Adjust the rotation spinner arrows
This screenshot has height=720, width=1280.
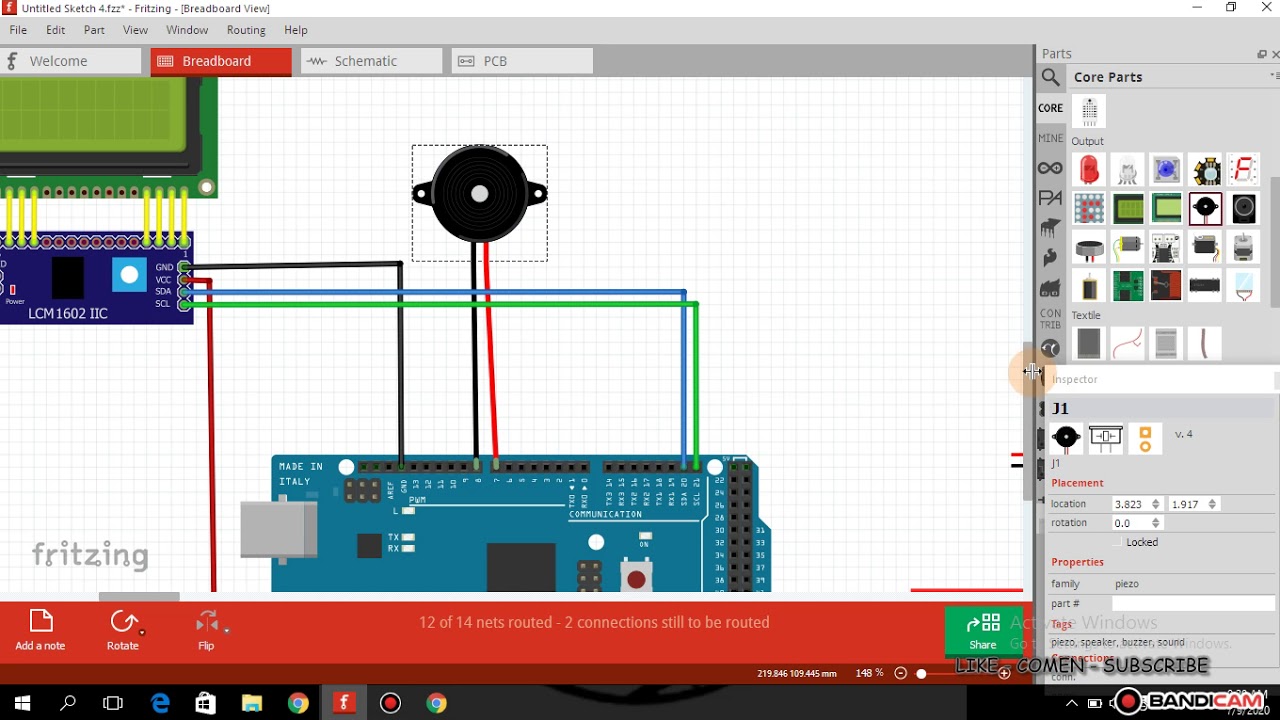coord(1156,523)
